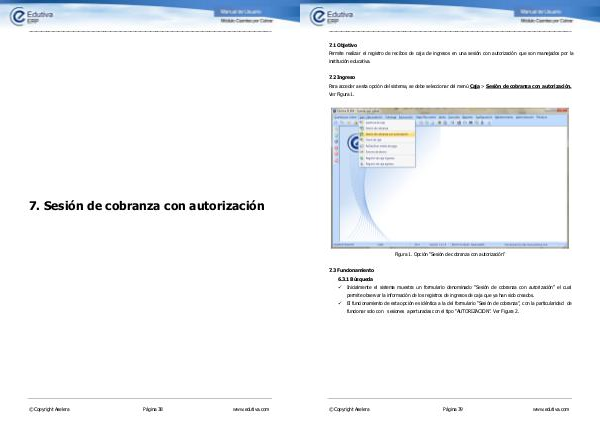The width and height of the screenshot is (600, 424).
Task: Click the "7.3 Funcionamiento" section heading
Action: point(351,270)
